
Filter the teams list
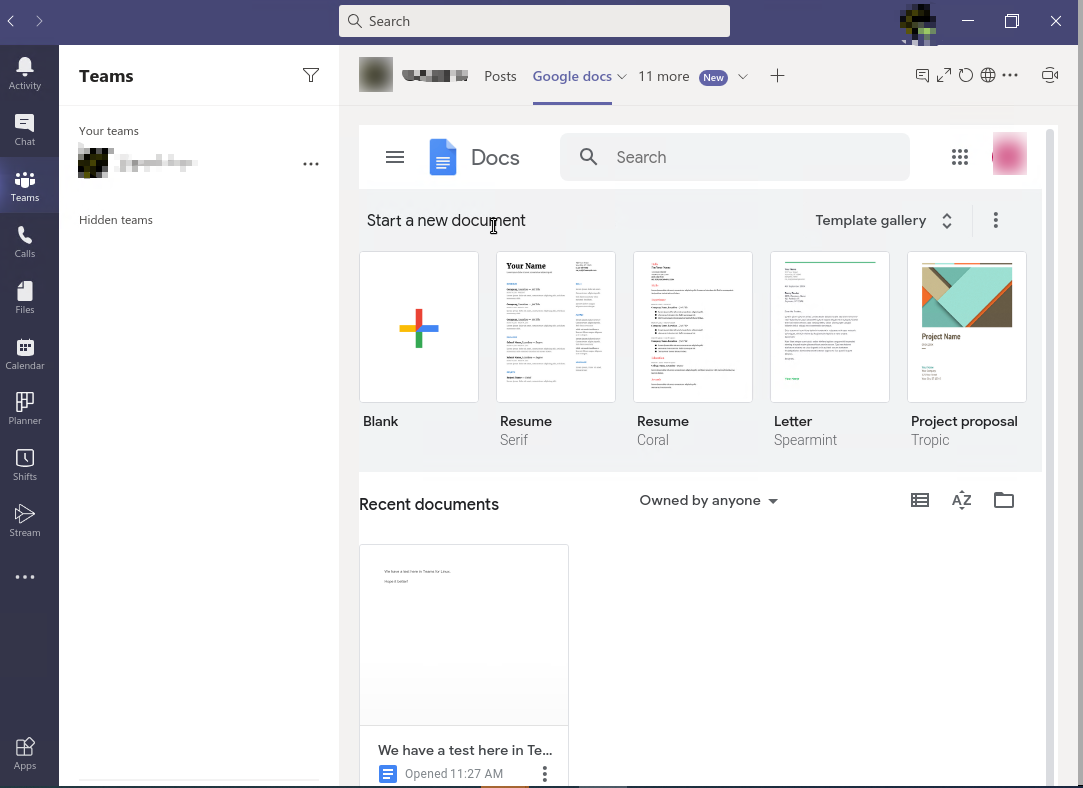(311, 75)
